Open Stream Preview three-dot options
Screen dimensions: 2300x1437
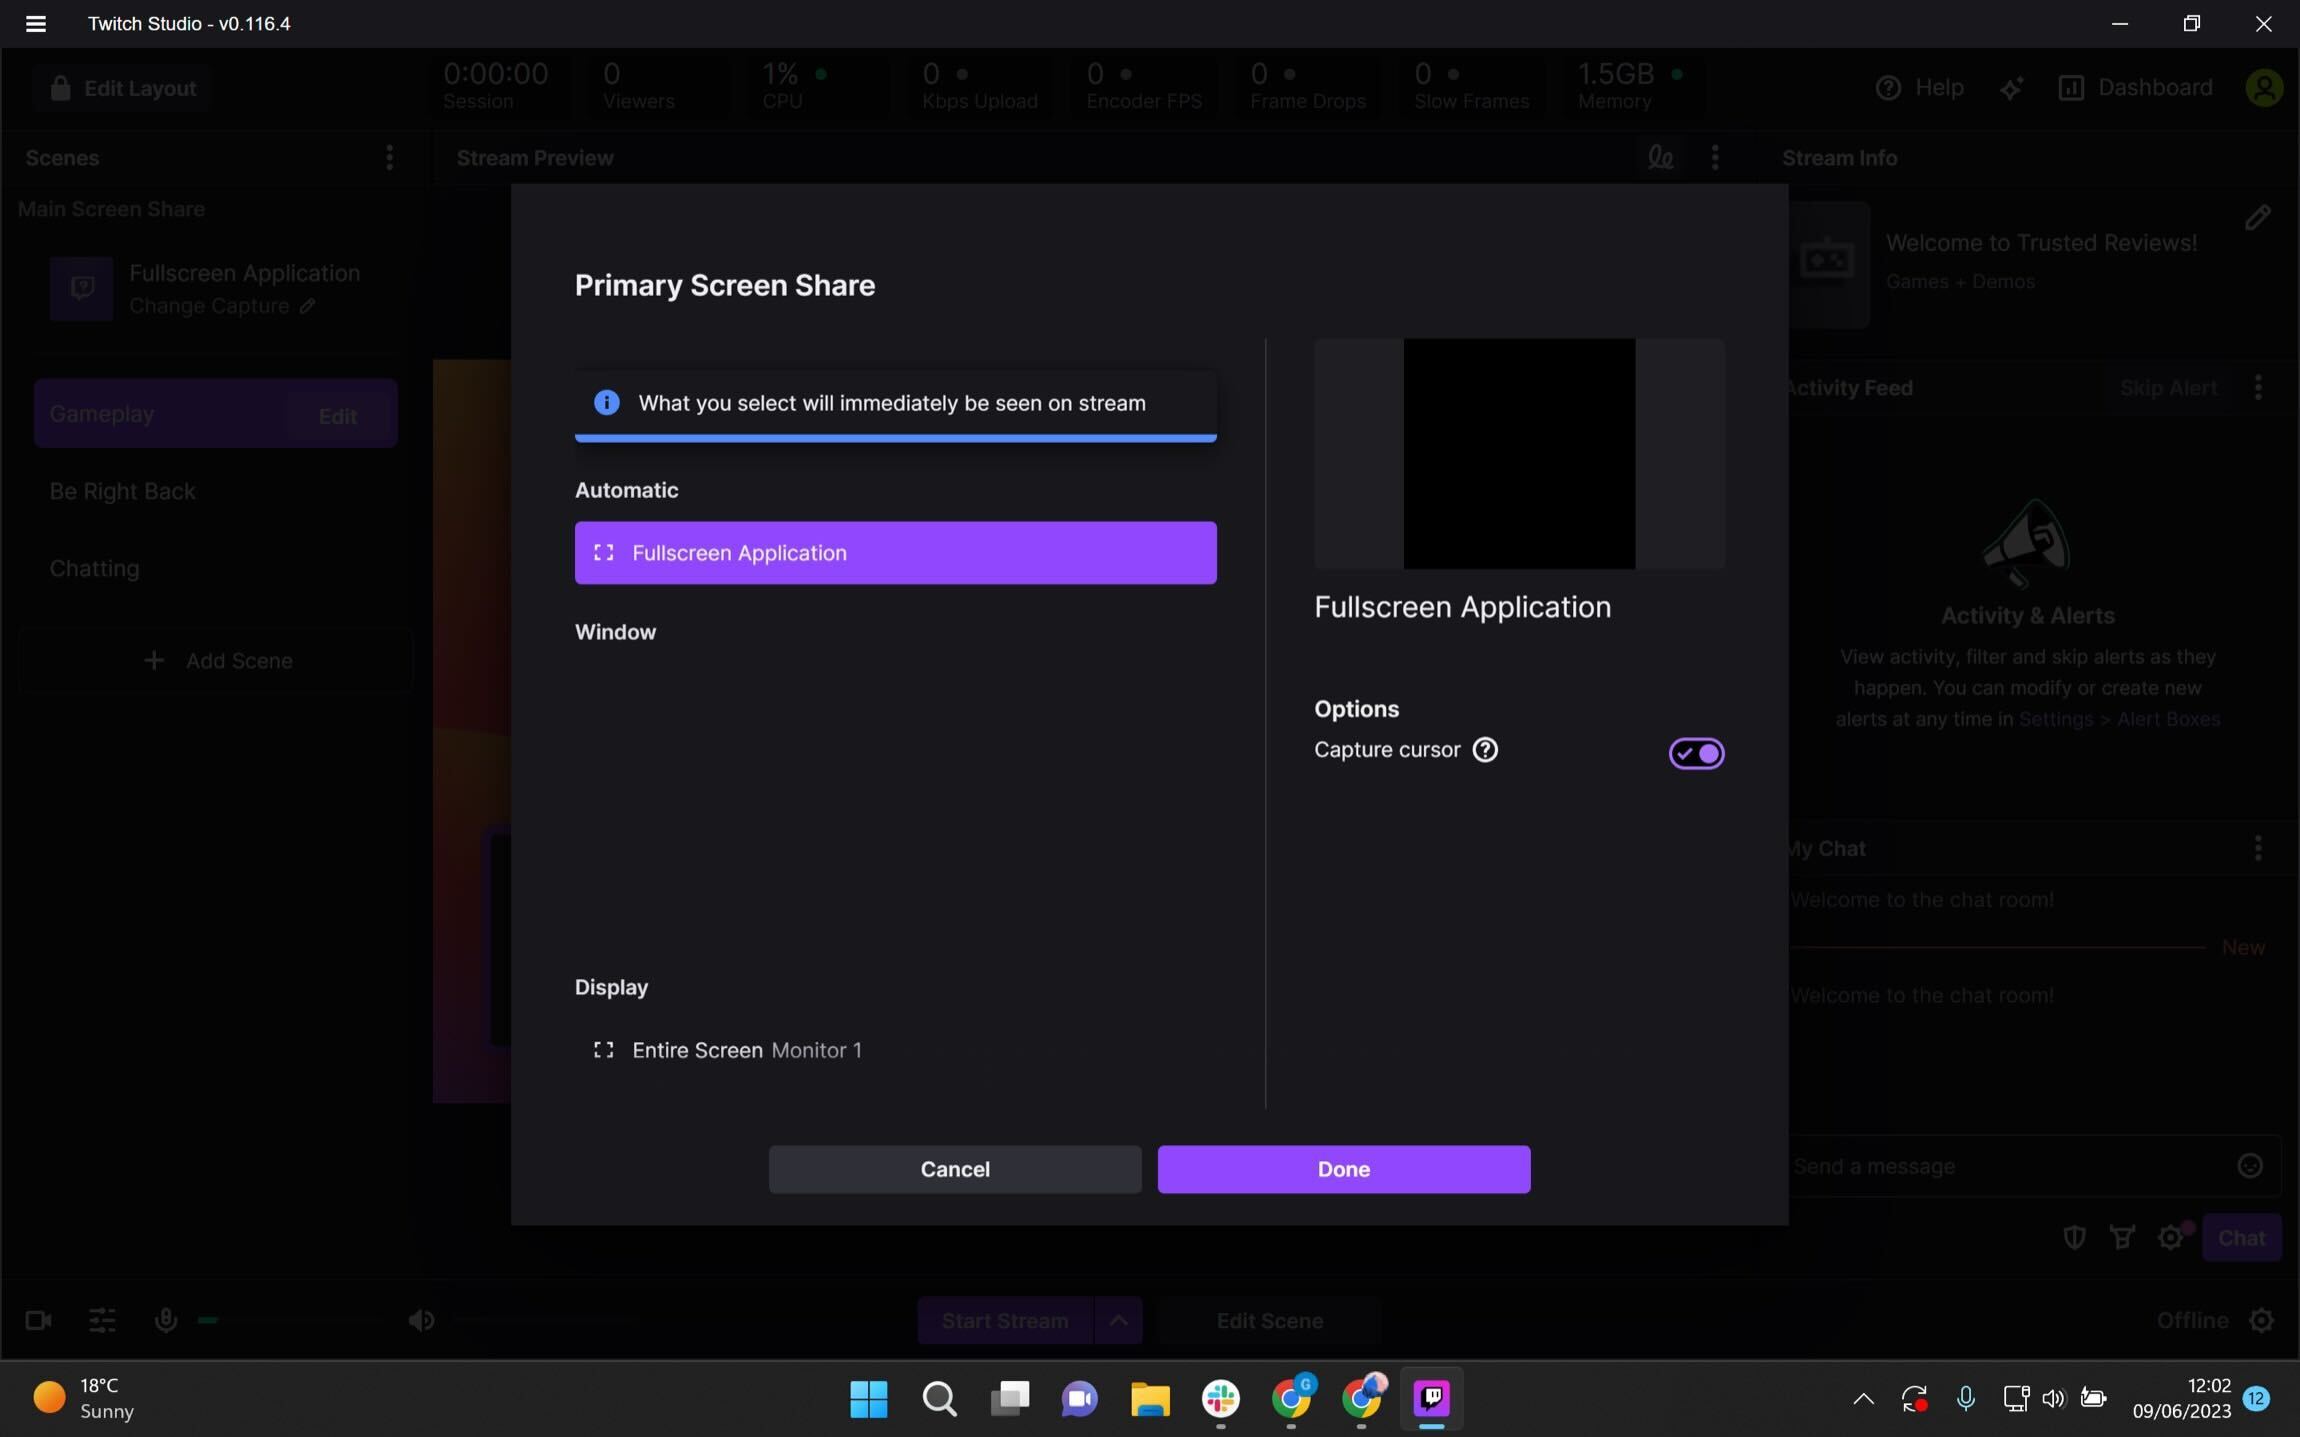click(x=1715, y=157)
